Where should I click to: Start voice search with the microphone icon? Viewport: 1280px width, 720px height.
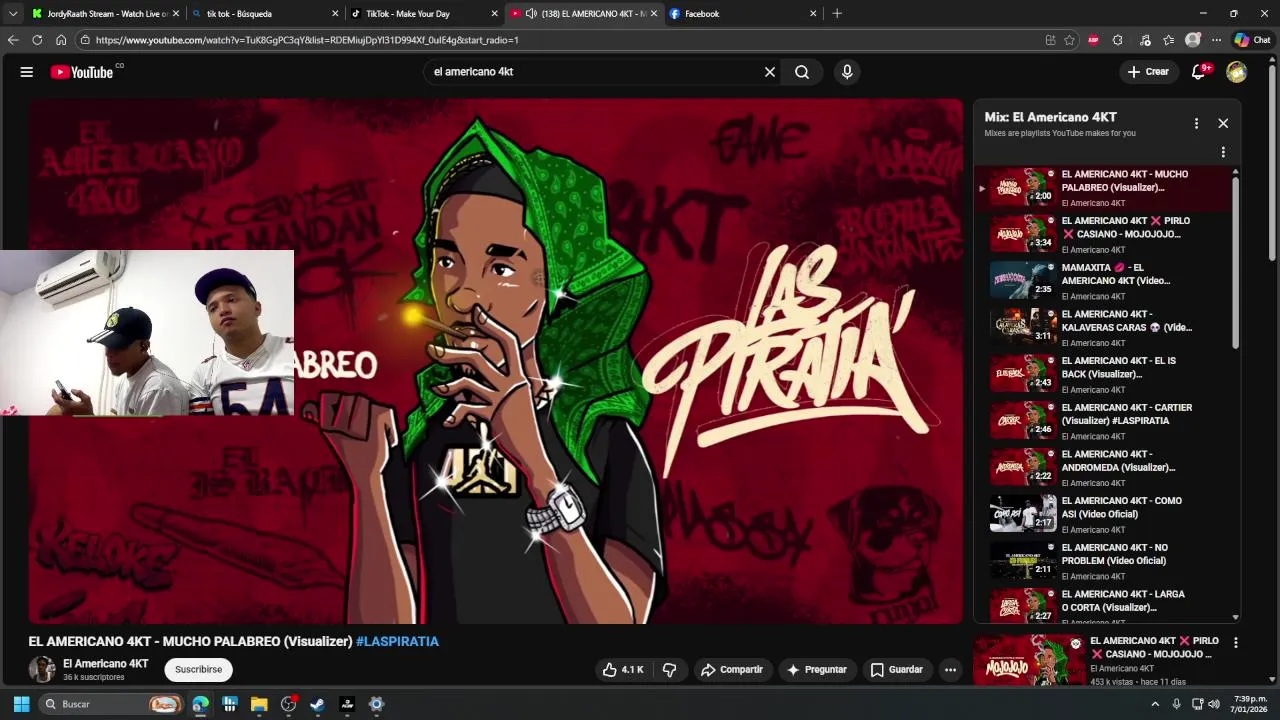pos(847,72)
